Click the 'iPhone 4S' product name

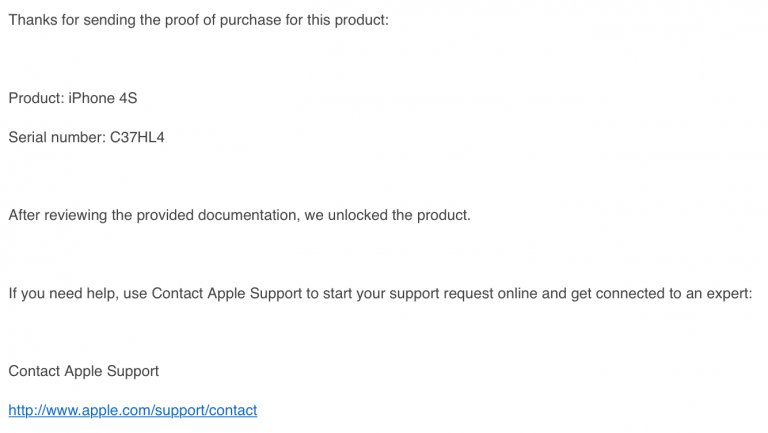coord(103,98)
